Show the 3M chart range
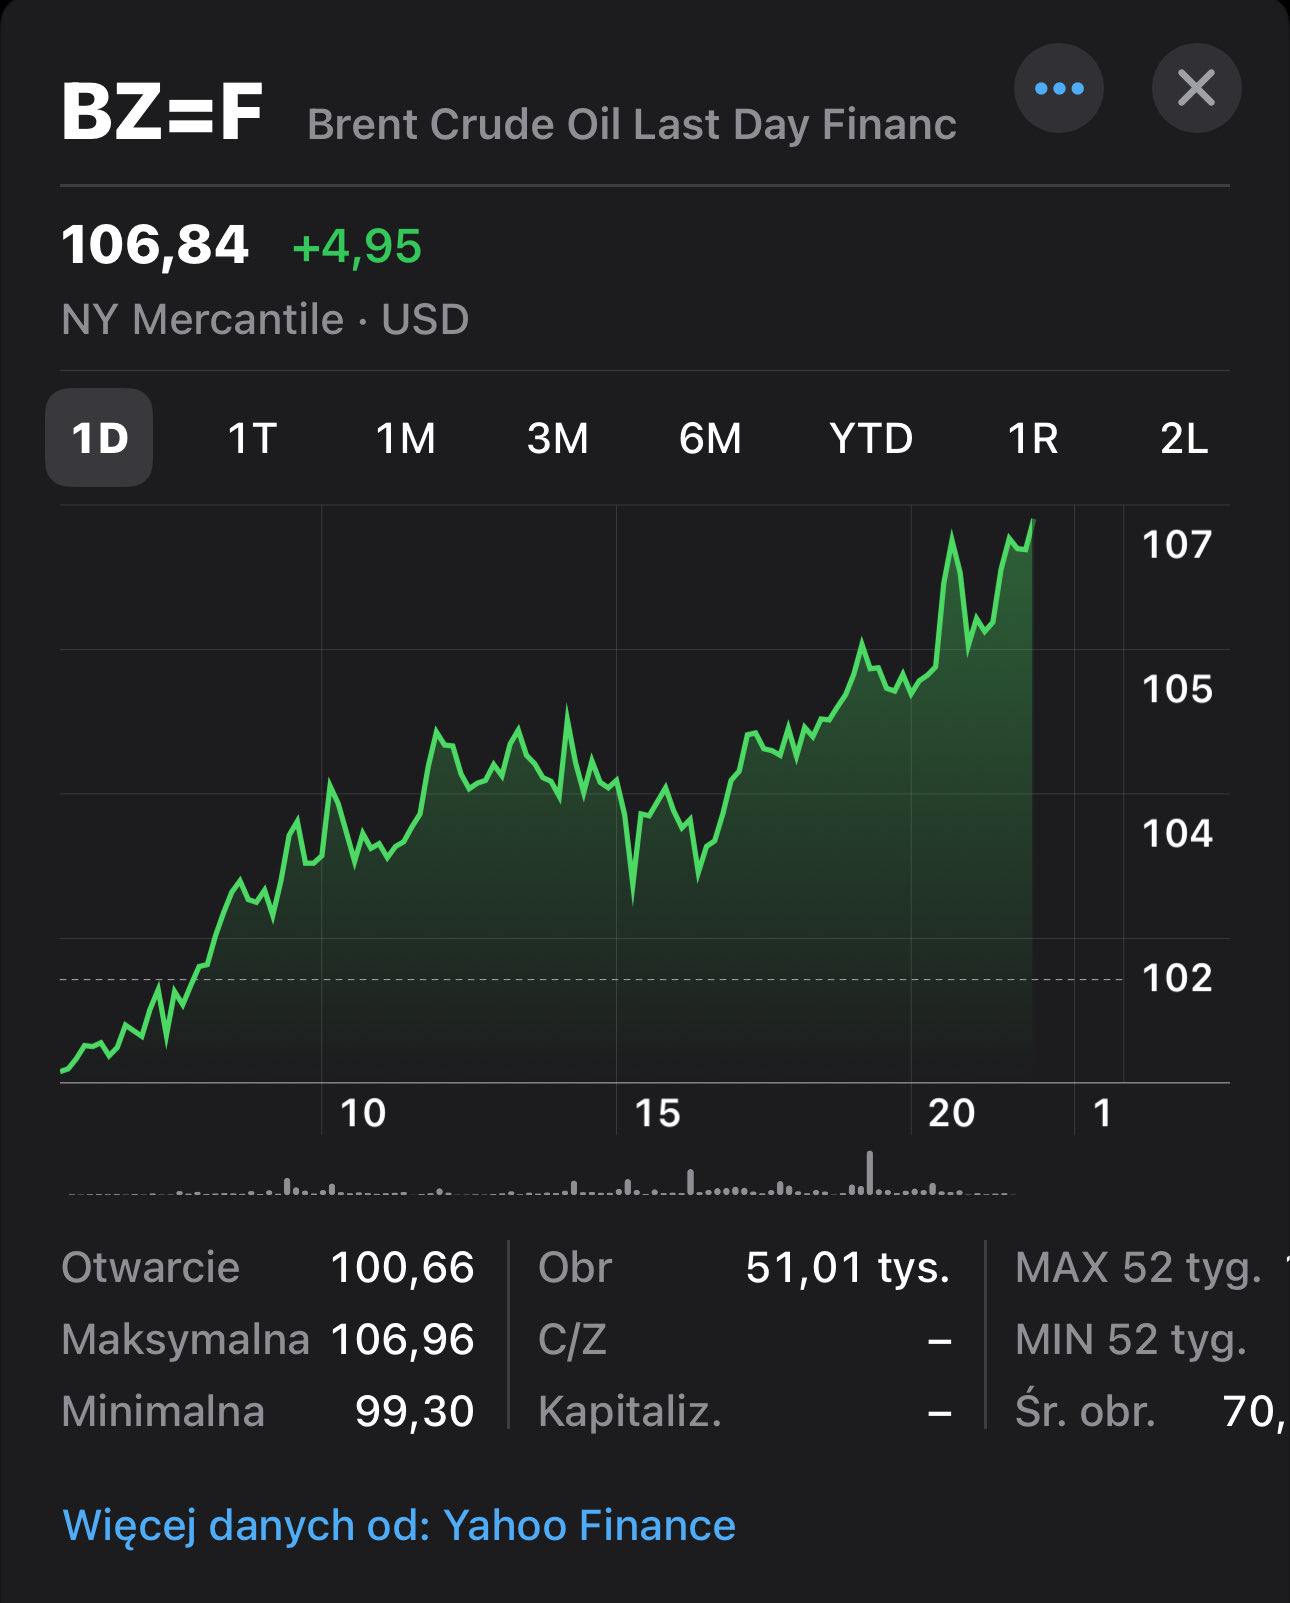 pyautogui.click(x=558, y=438)
